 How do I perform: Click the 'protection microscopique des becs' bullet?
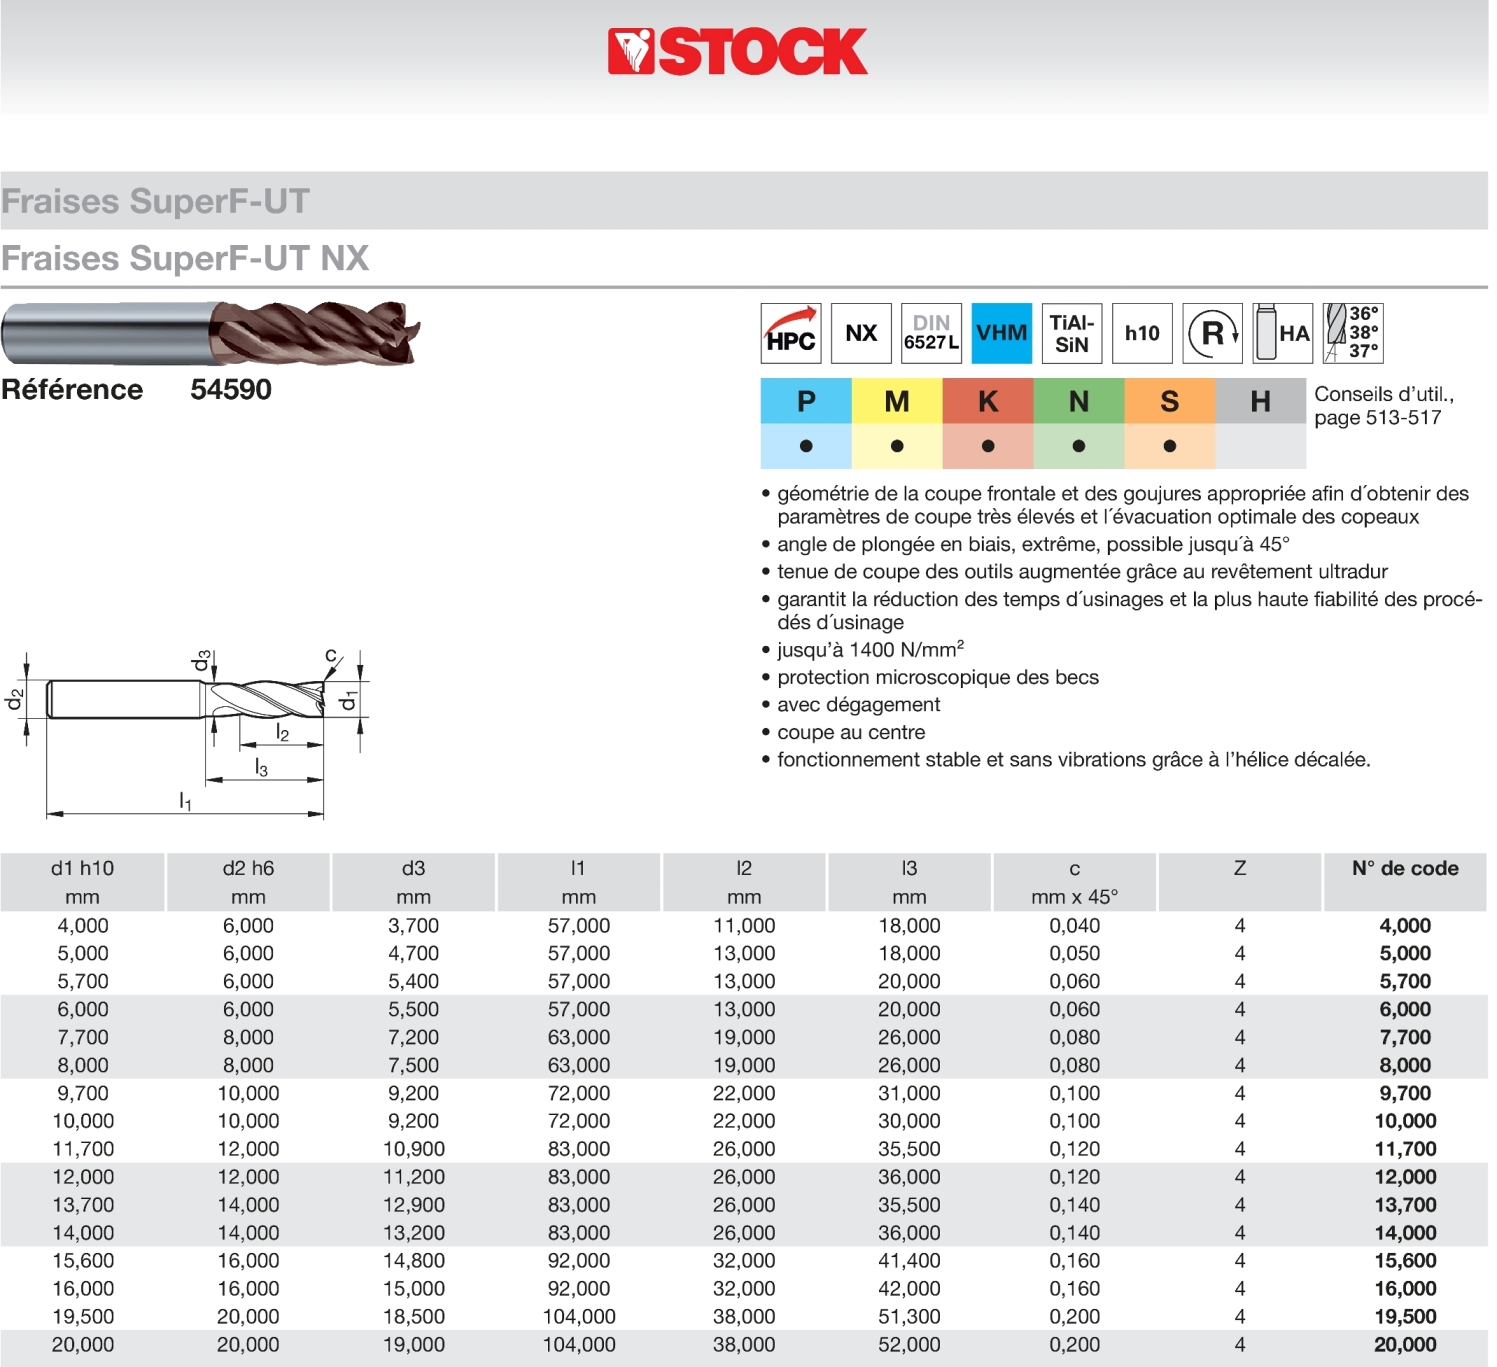[x=930, y=678]
